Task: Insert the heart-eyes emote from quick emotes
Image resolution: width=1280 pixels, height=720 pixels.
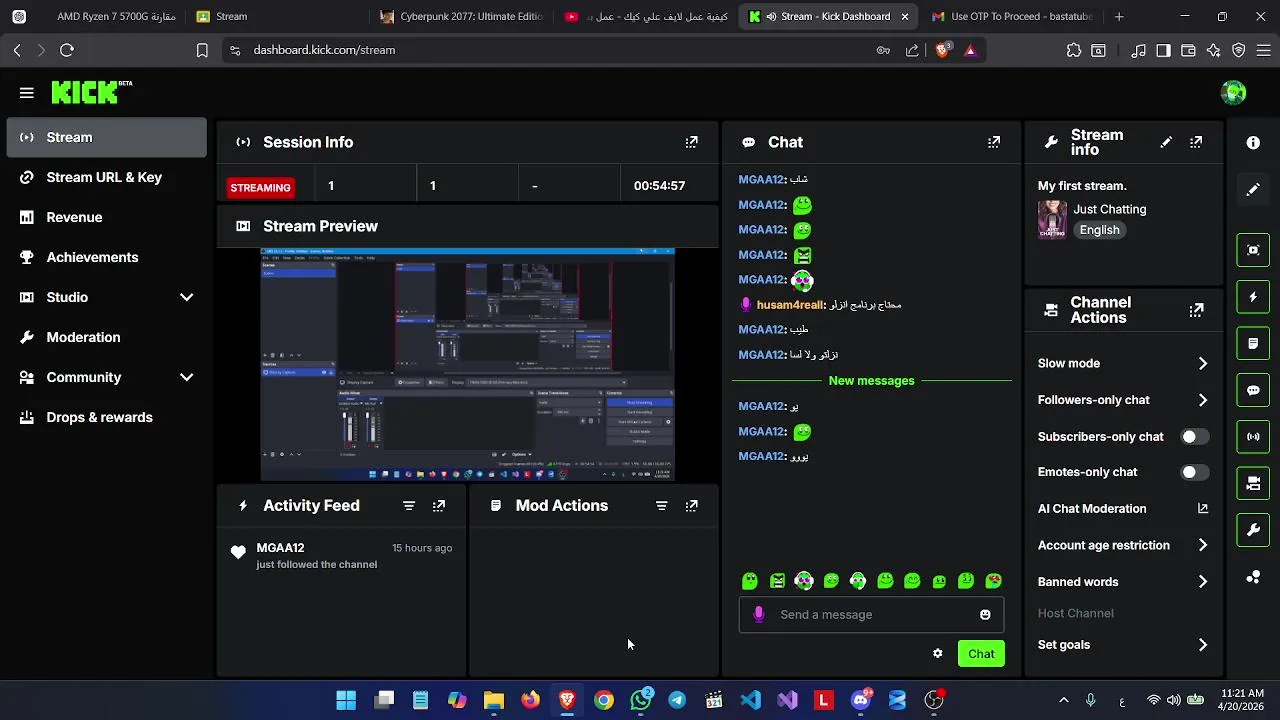Action: (993, 581)
